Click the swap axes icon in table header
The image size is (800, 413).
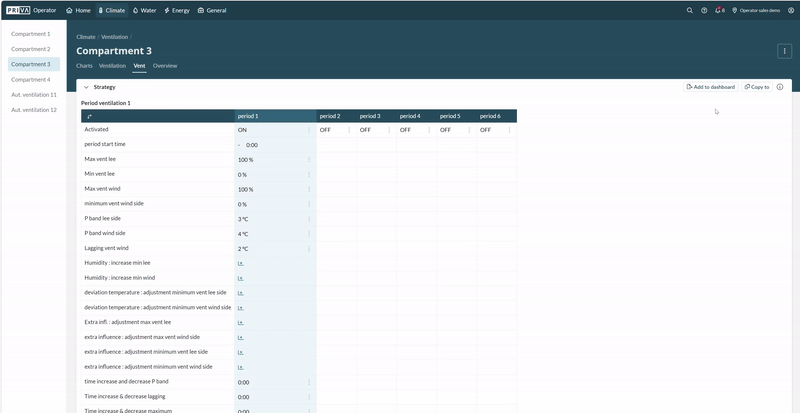[x=90, y=116]
